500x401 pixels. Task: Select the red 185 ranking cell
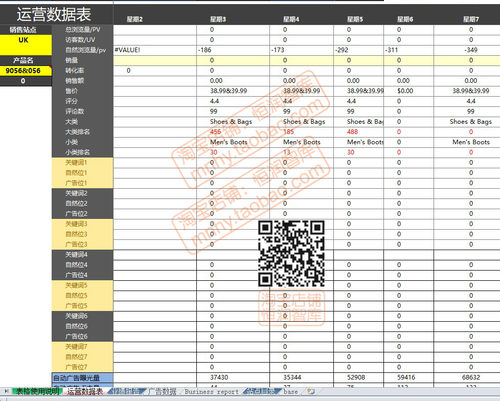(301, 132)
